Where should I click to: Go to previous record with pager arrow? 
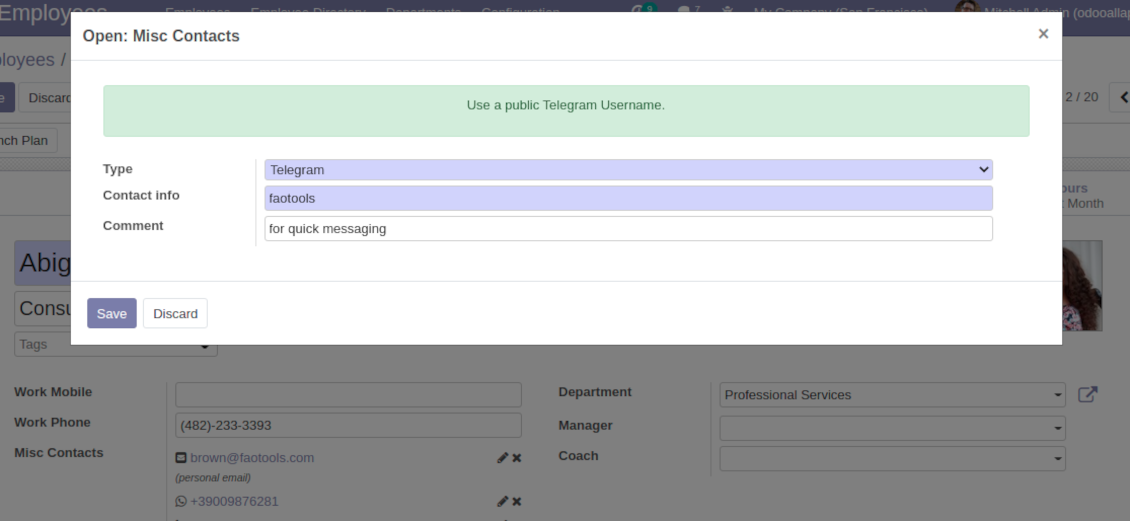coord(1123,97)
